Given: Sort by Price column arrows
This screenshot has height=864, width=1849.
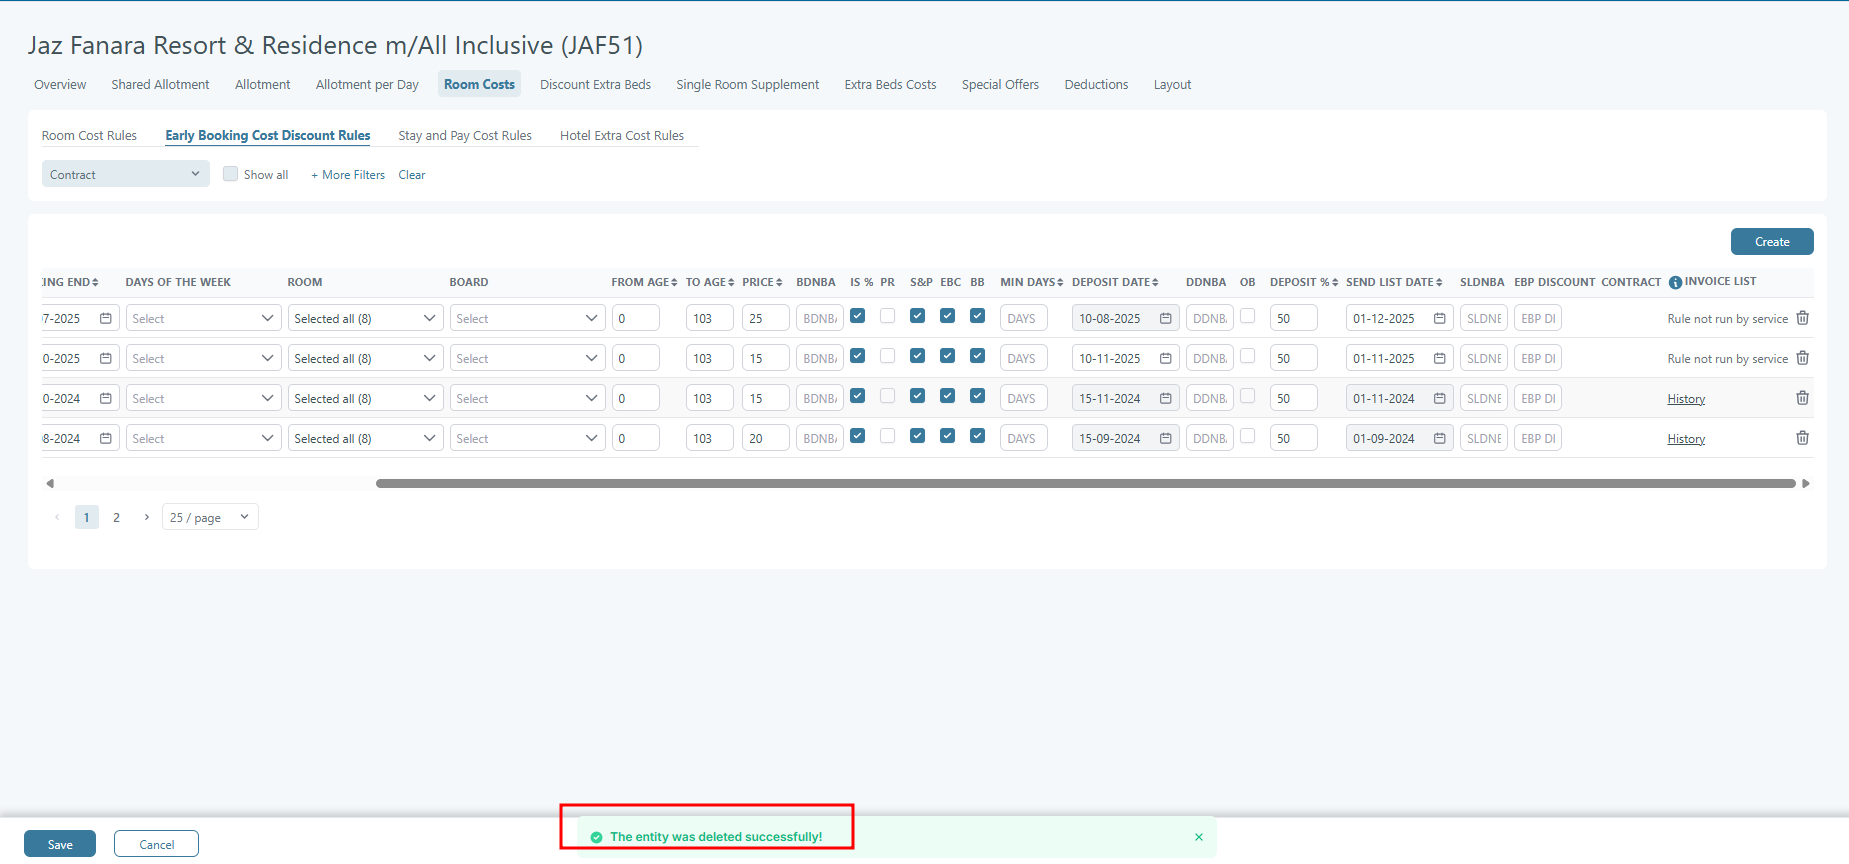Looking at the screenshot, I should 779,283.
